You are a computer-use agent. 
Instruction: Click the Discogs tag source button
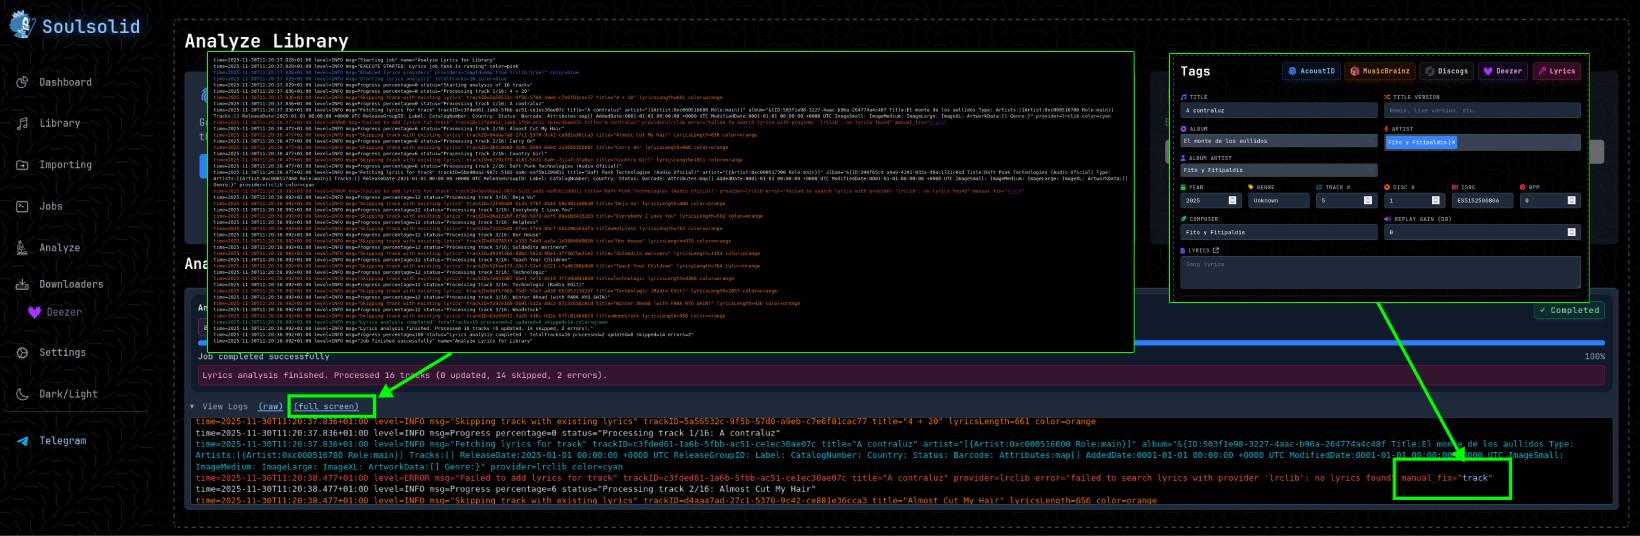[x=1446, y=71]
